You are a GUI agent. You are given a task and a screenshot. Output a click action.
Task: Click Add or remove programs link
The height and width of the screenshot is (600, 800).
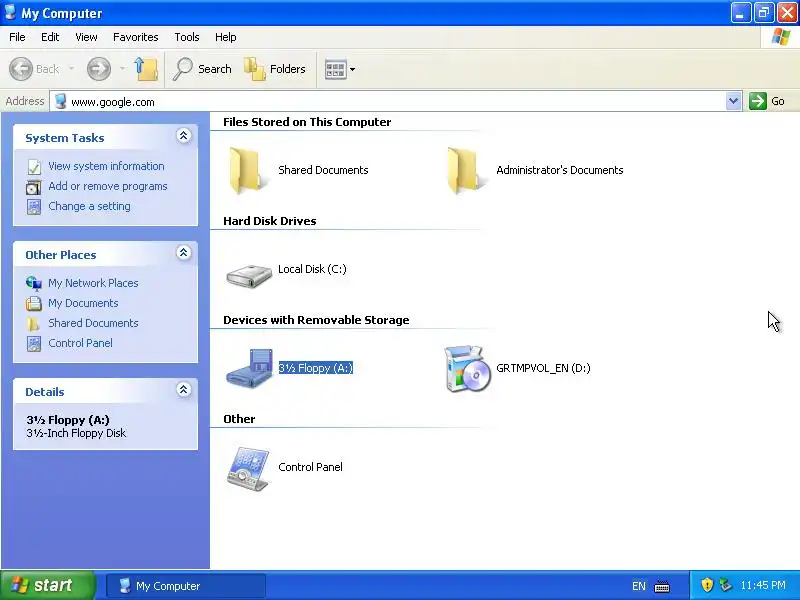pyautogui.click(x=108, y=186)
